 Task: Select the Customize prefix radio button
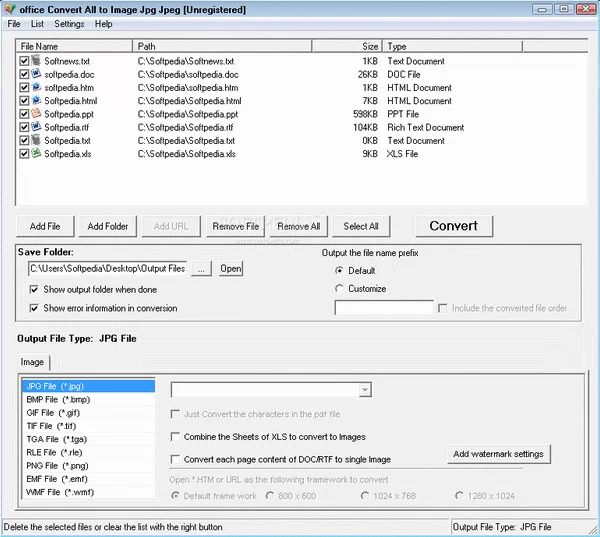tap(339, 289)
